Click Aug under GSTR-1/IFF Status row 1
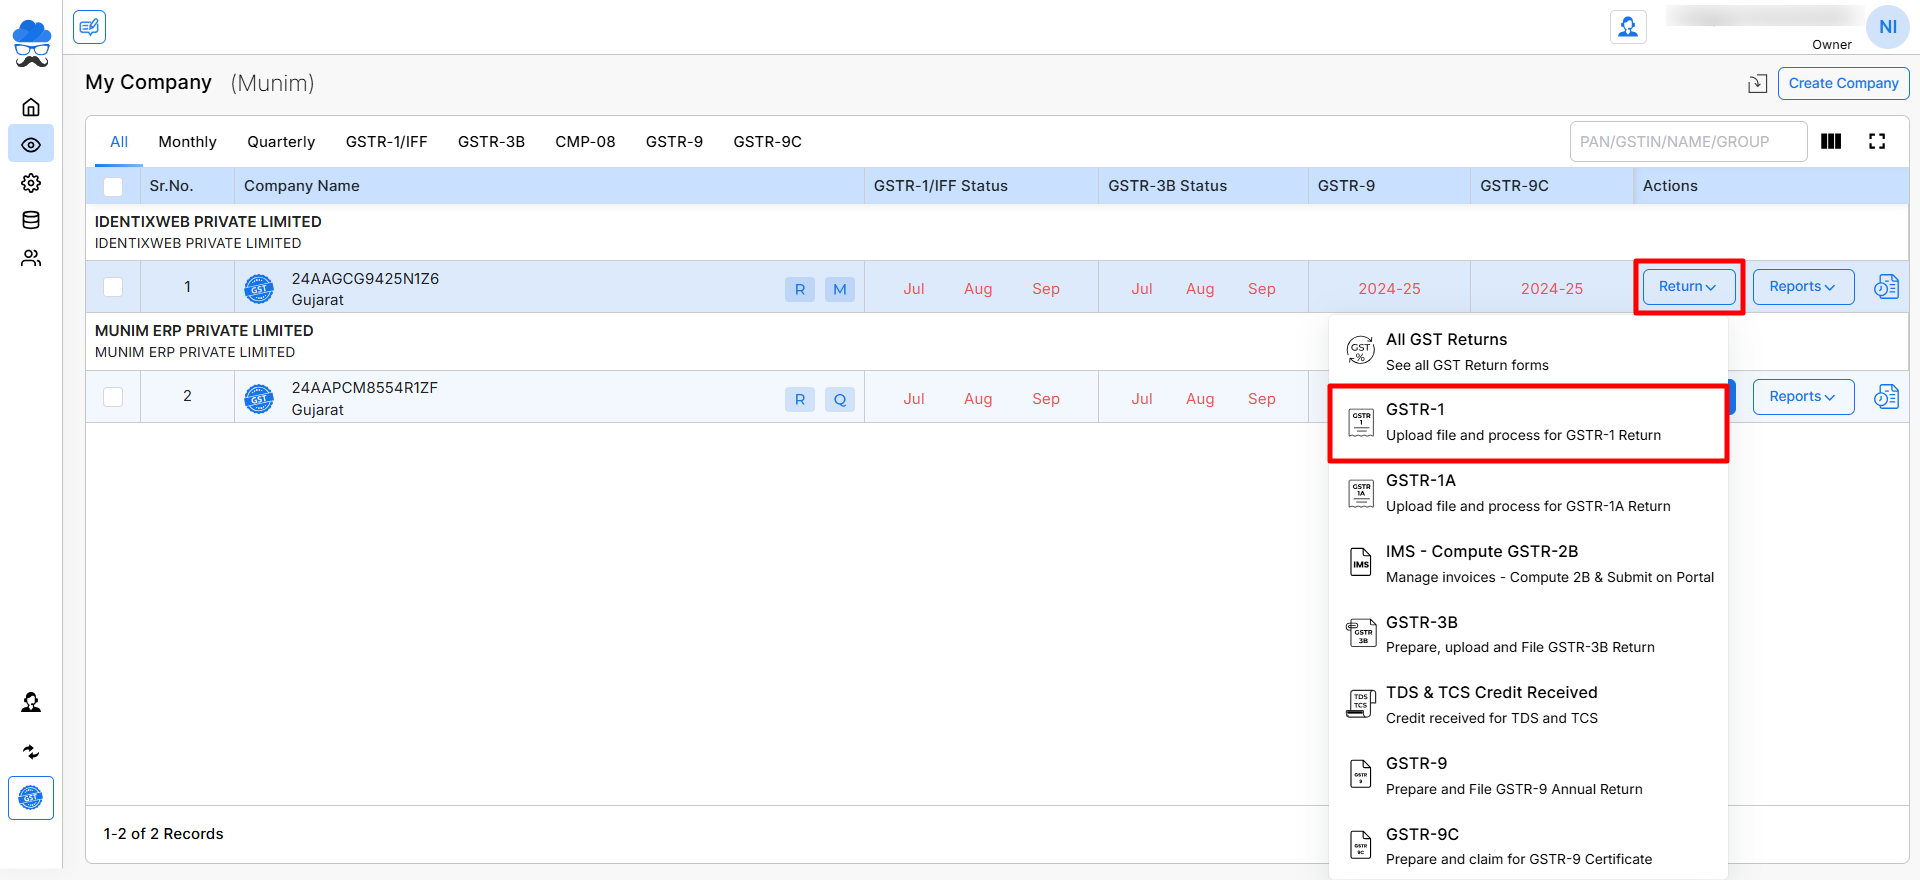Screen dimensions: 1920x881 click(x=978, y=289)
